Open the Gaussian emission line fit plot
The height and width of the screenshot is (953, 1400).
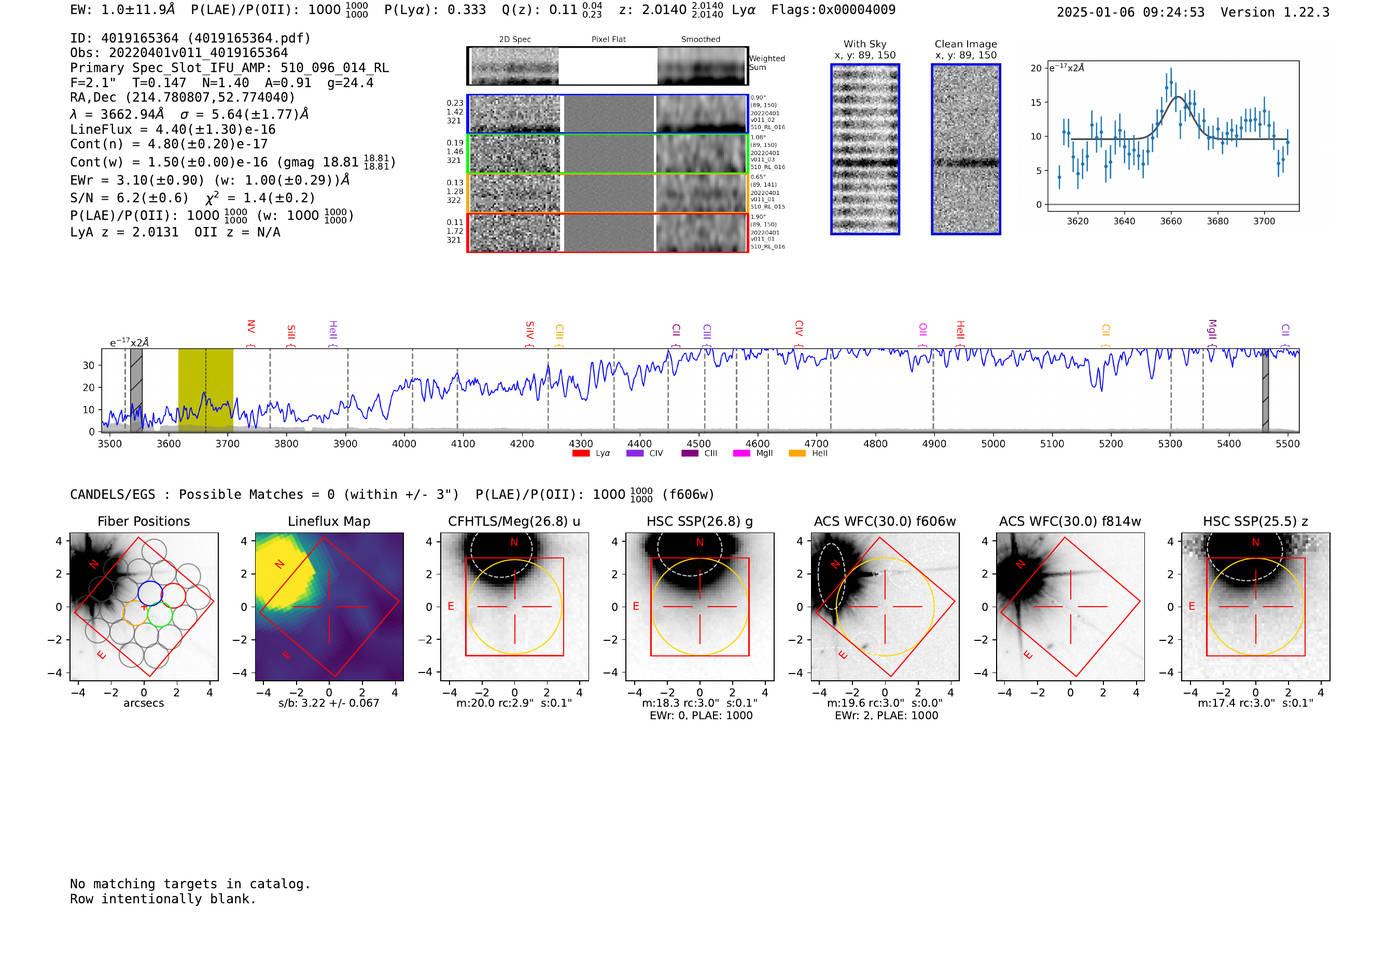1172,136
